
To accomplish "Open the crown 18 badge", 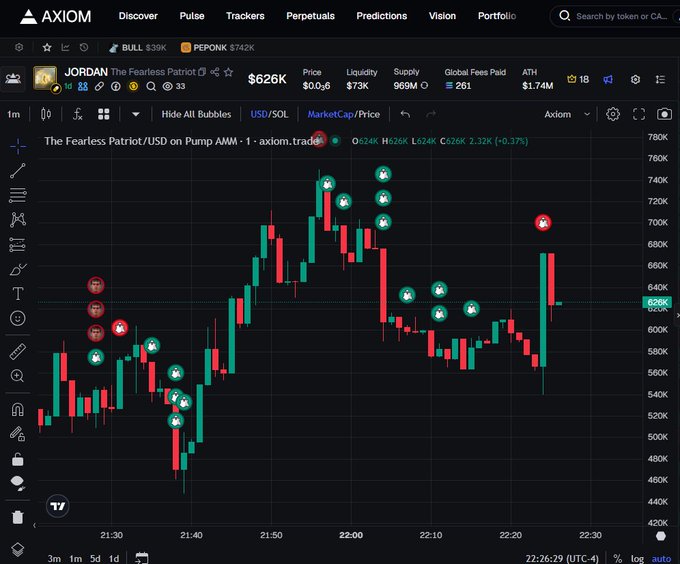I will (578, 79).
